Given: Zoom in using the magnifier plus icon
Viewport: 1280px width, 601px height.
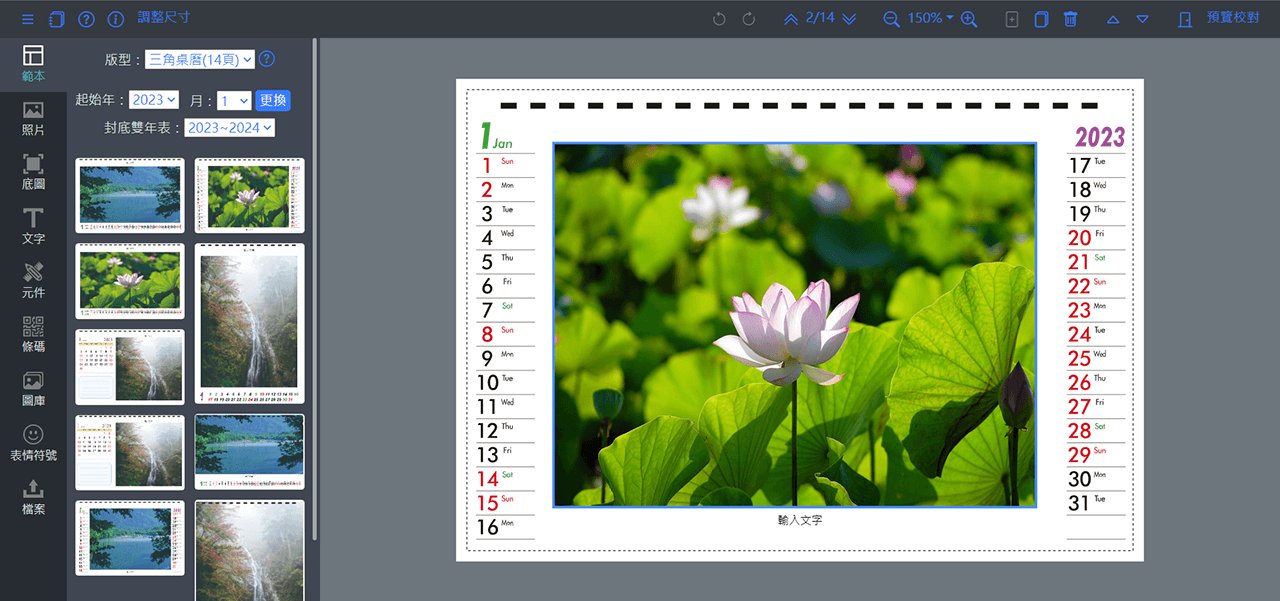Looking at the screenshot, I should pos(968,18).
